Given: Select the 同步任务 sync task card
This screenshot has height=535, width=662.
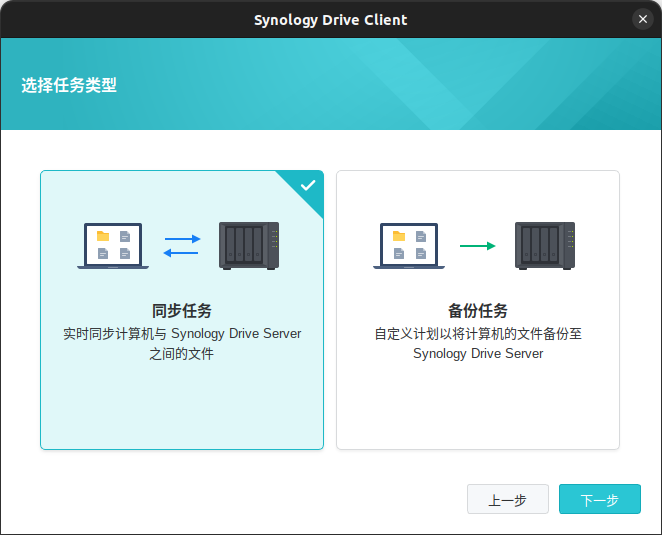Looking at the screenshot, I should 182,310.
